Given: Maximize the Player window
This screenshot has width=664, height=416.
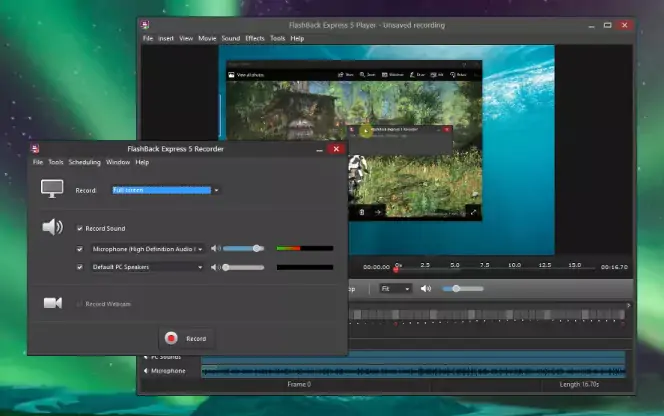Looking at the screenshot, I should coord(608,25).
